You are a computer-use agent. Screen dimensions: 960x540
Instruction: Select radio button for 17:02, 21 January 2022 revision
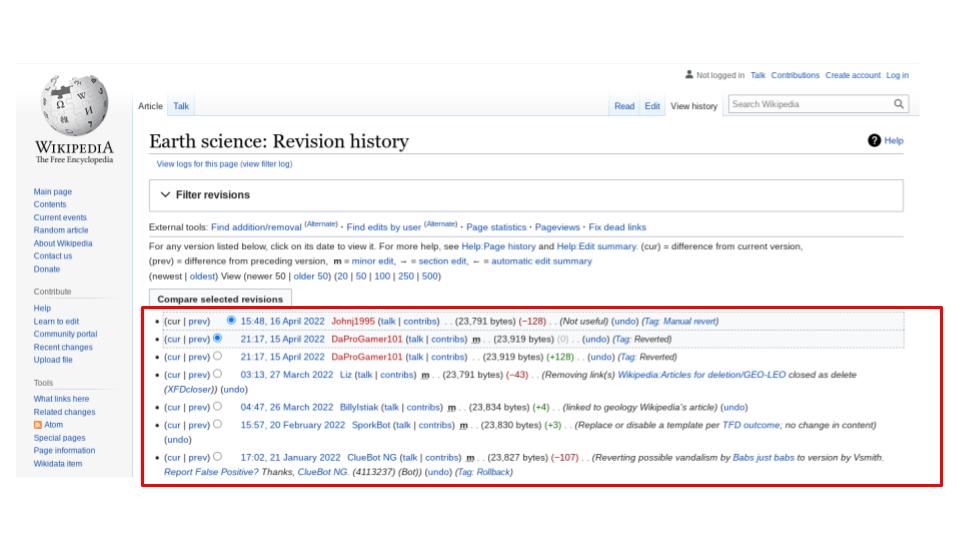pos(217,457)
